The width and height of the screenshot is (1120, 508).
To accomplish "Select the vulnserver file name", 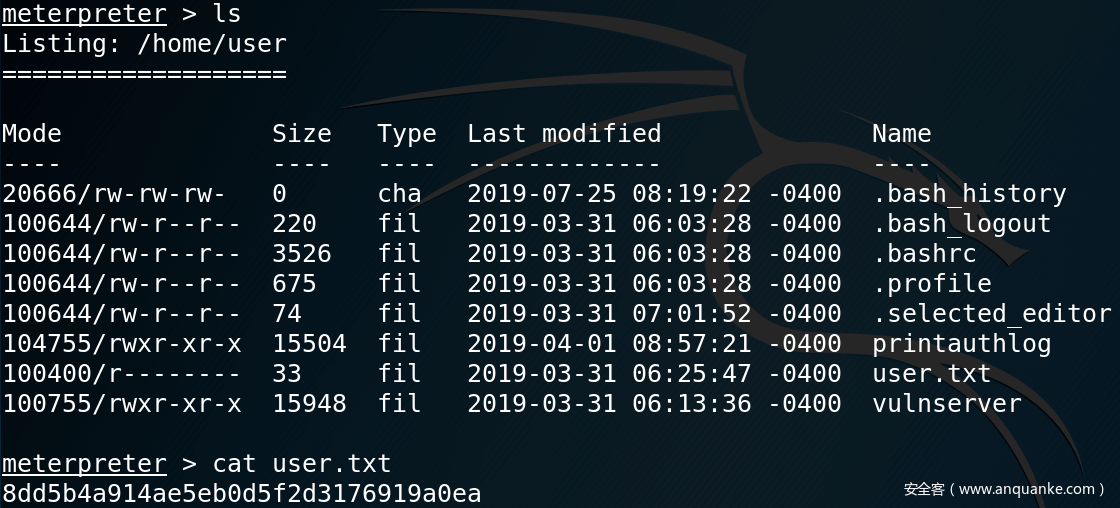I will pyautogui.click(x=946, y=404).
